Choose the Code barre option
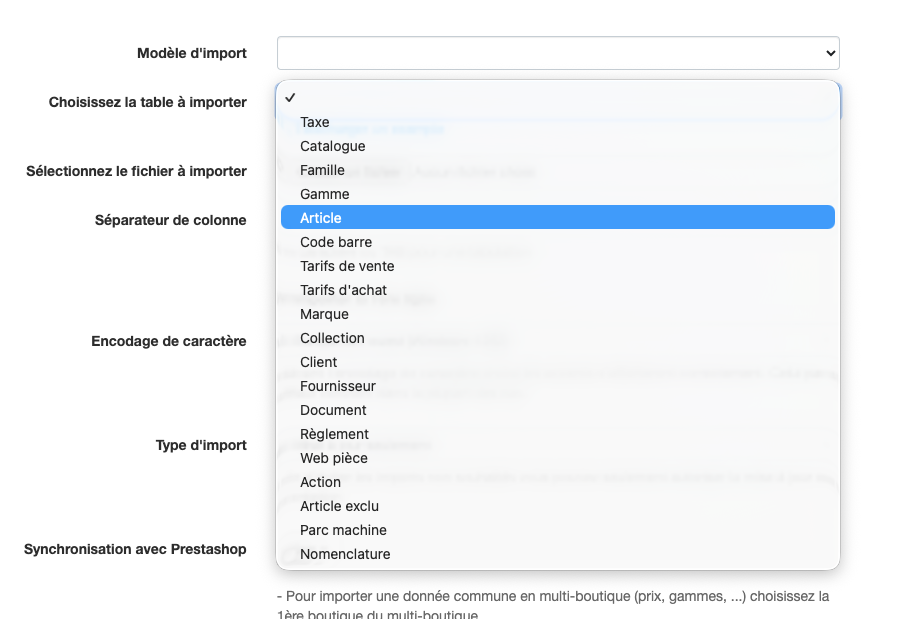 click(336, 242)
